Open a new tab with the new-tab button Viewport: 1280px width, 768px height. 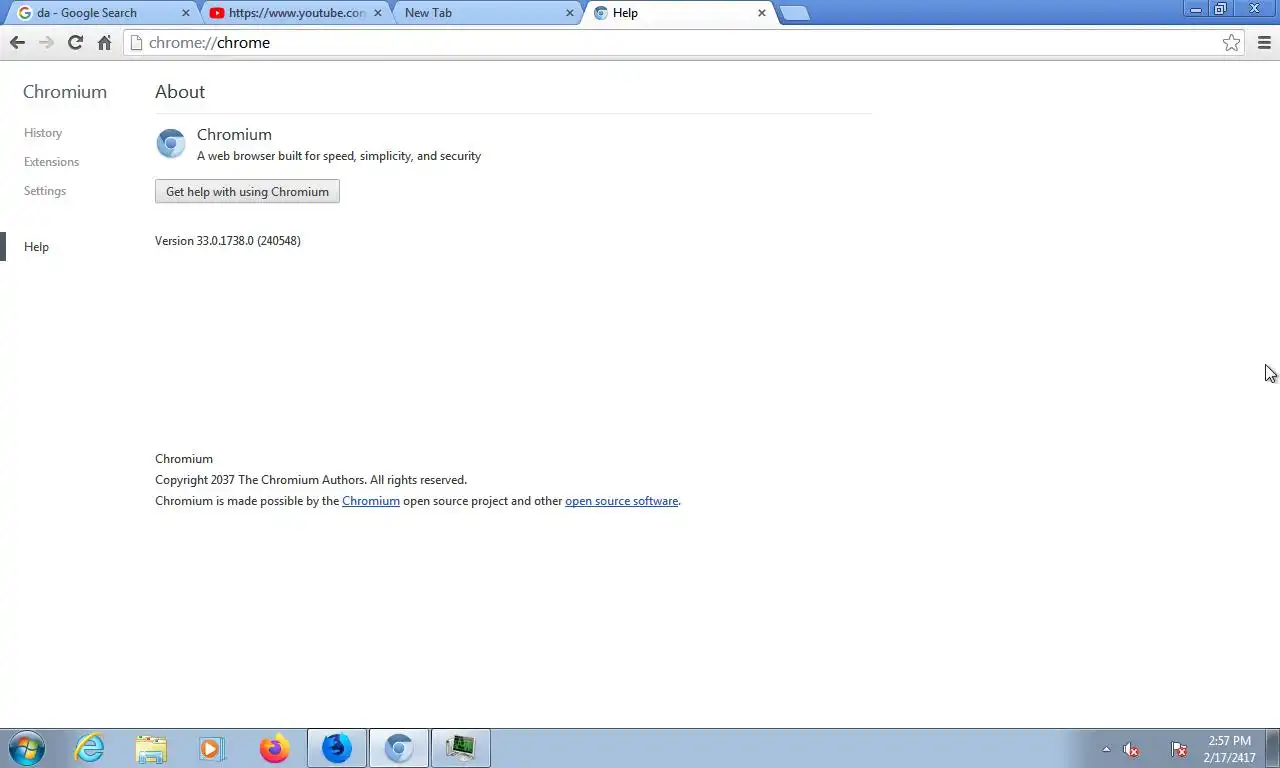coord(794,13)
